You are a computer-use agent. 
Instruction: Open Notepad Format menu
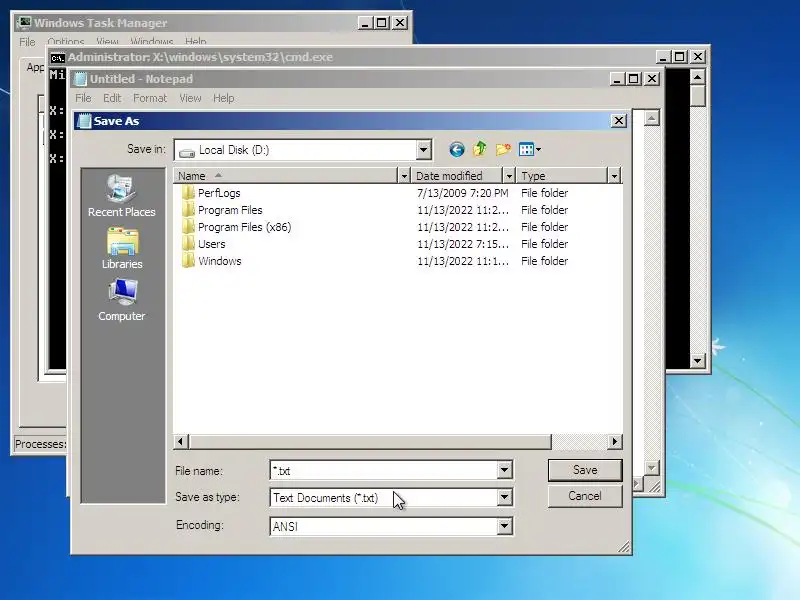pyautogui.click(x=150, y=98)
